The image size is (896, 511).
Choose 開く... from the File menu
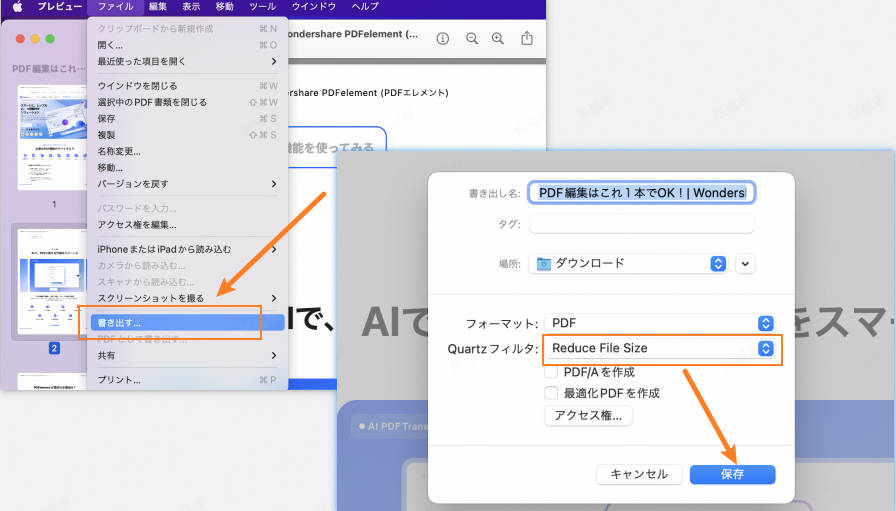click(x=186, y=45)
